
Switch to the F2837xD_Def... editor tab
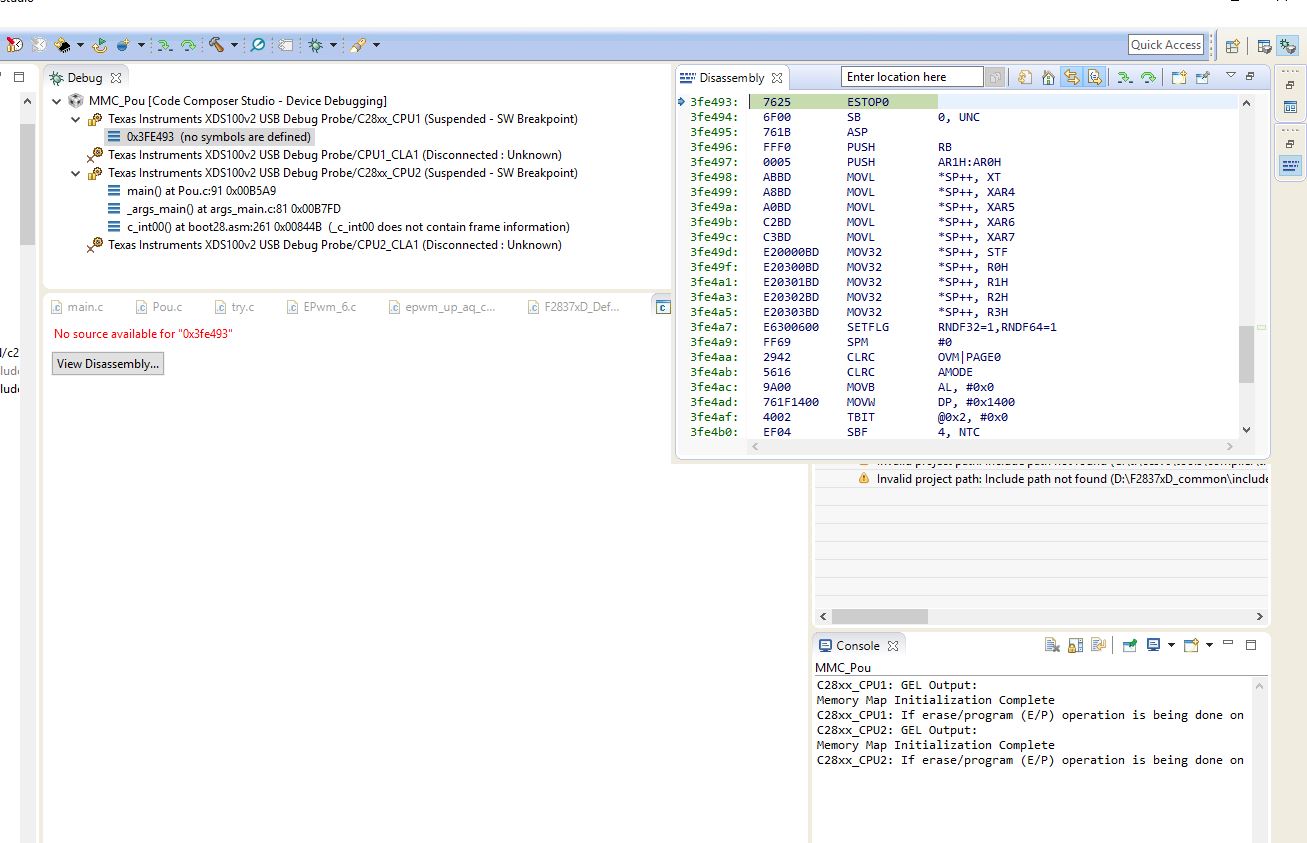pos(574,307)
